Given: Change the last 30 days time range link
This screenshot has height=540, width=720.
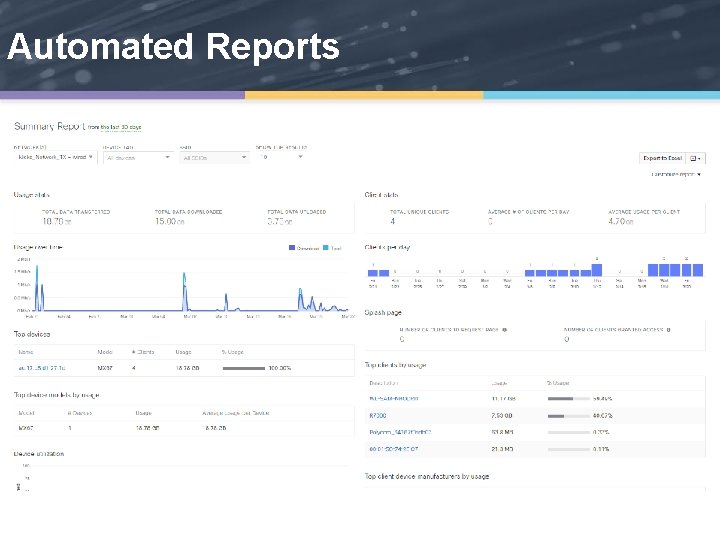Looking at the screenshot, I should pos(114,127).
